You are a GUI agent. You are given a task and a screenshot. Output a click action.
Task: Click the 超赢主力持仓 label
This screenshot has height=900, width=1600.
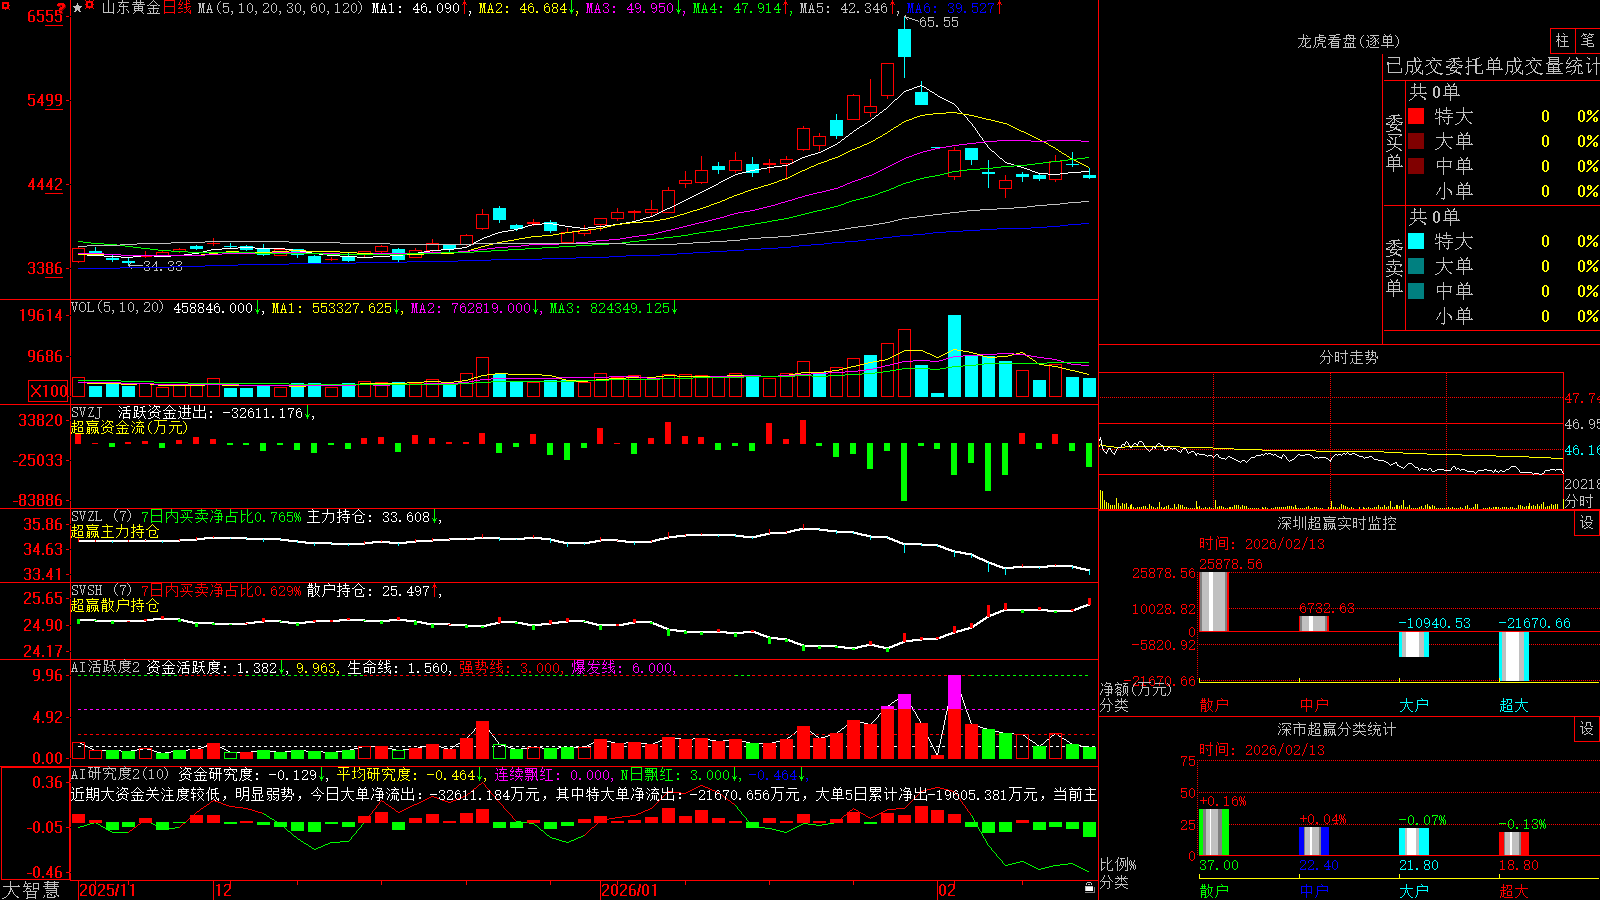click(x=115, y=531)
